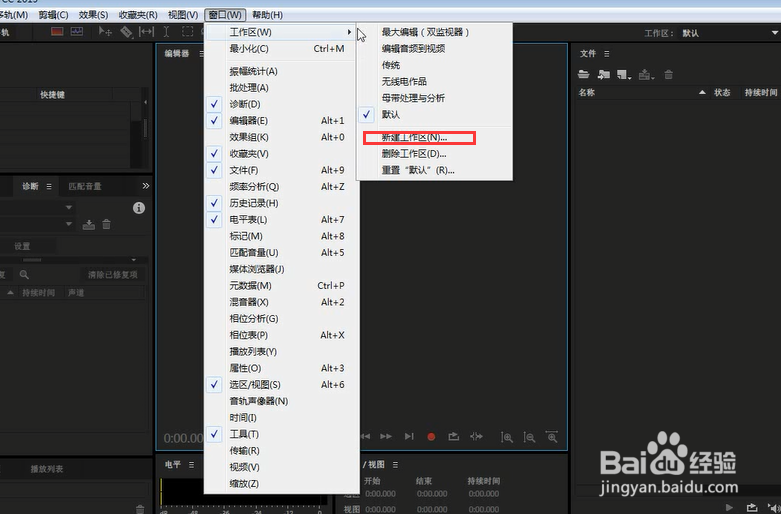Expand the 工作区(W) submenu arrow
This screenshot has width=781, height=514.
point(350,32)
